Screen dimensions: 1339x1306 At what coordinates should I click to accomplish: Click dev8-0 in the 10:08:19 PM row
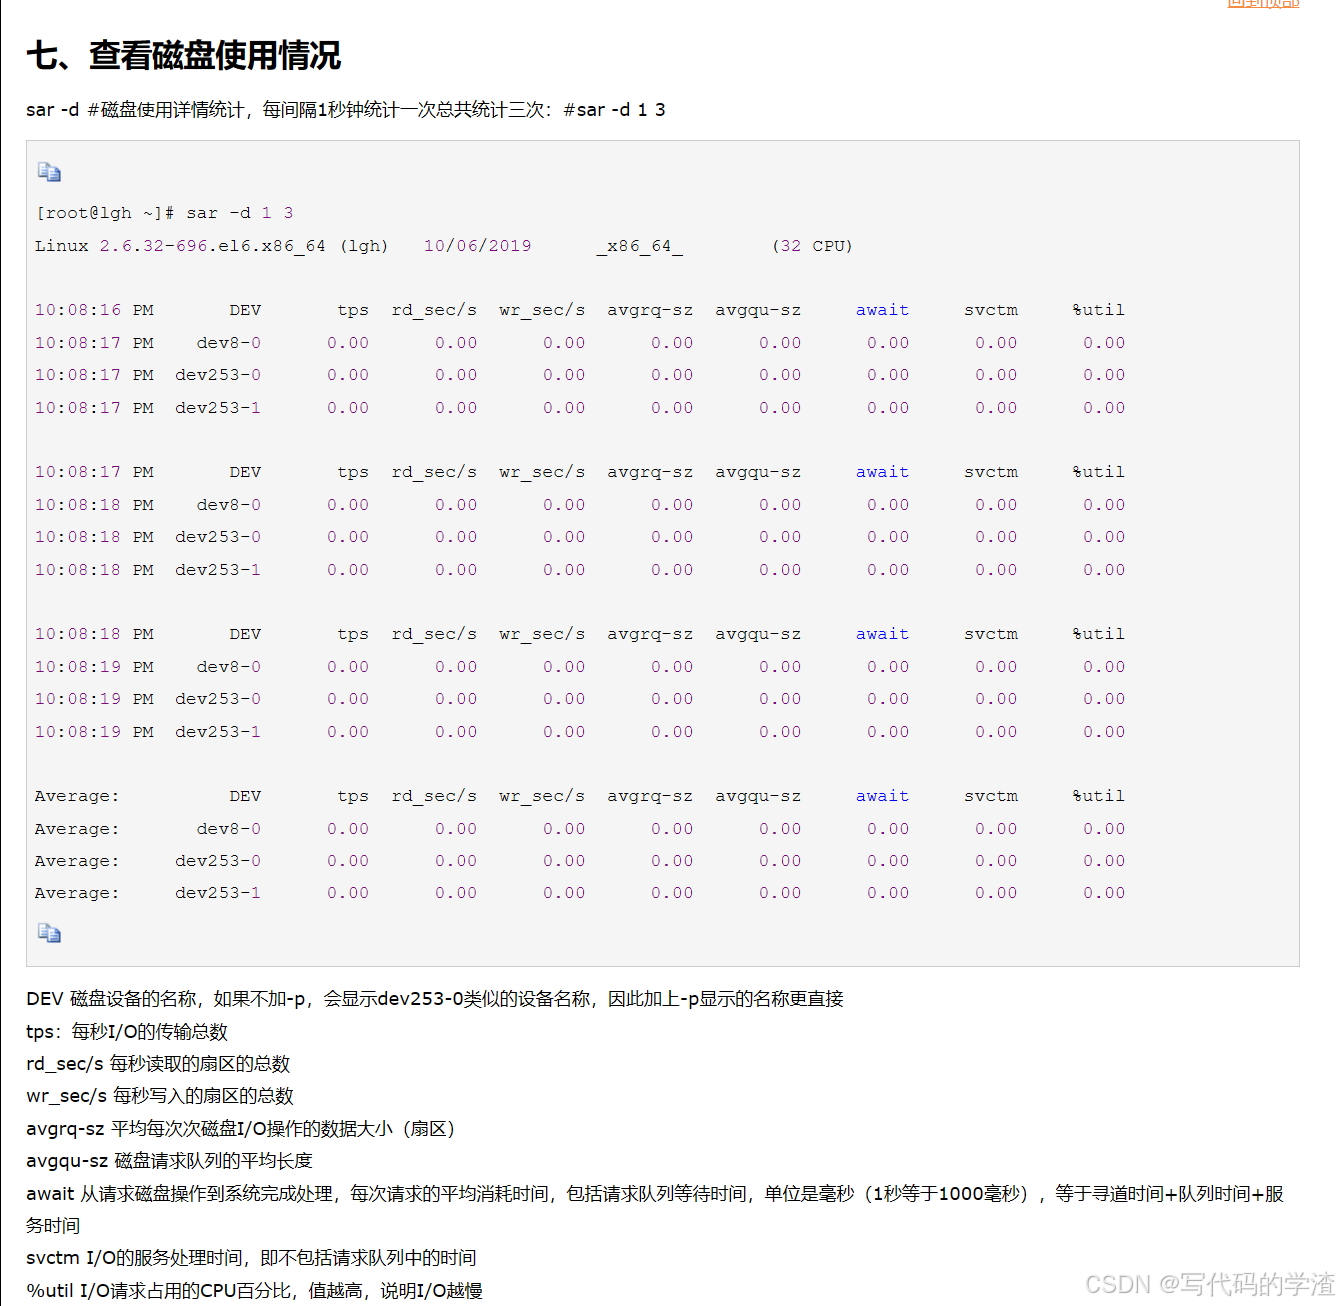229,667
